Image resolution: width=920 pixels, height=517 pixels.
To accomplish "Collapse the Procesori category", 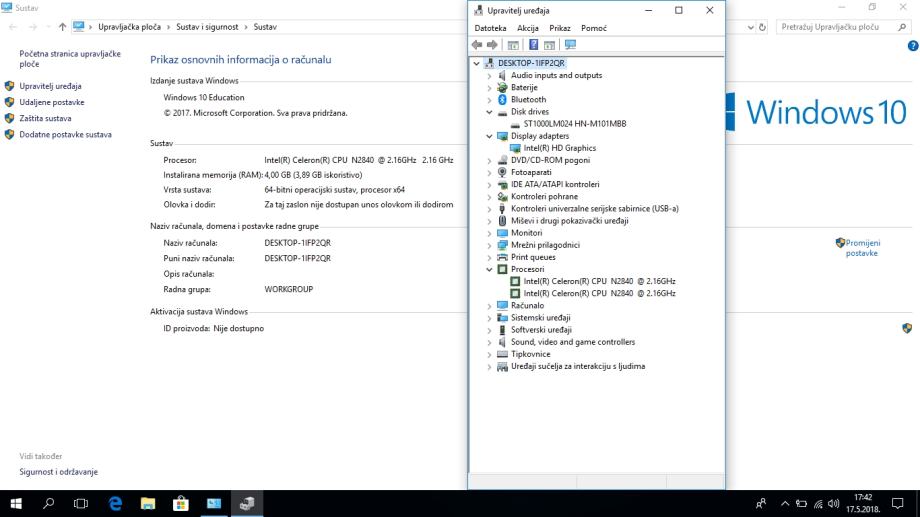I will coord(489,269).
